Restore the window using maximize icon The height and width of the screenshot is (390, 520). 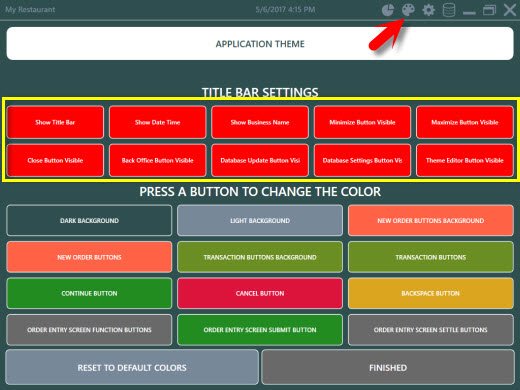(489, 10)
